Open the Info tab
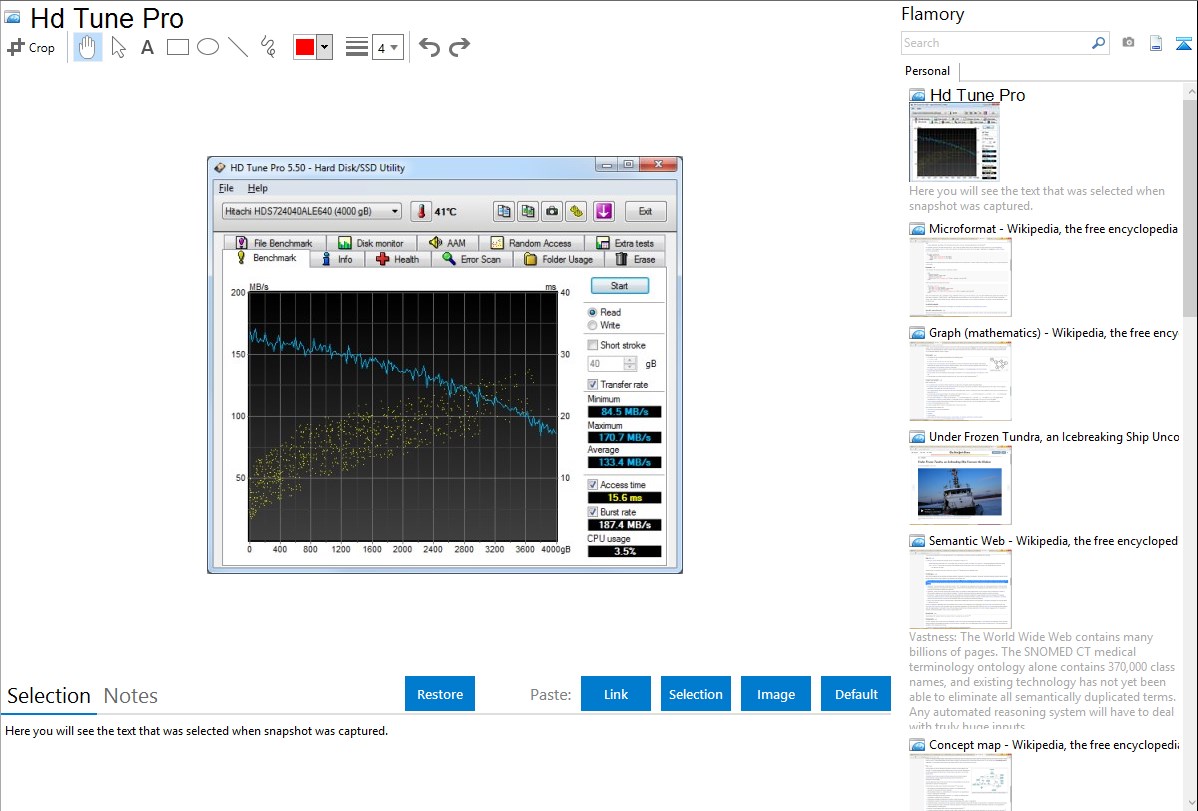1198x811 pixels. tap(337, 260)
